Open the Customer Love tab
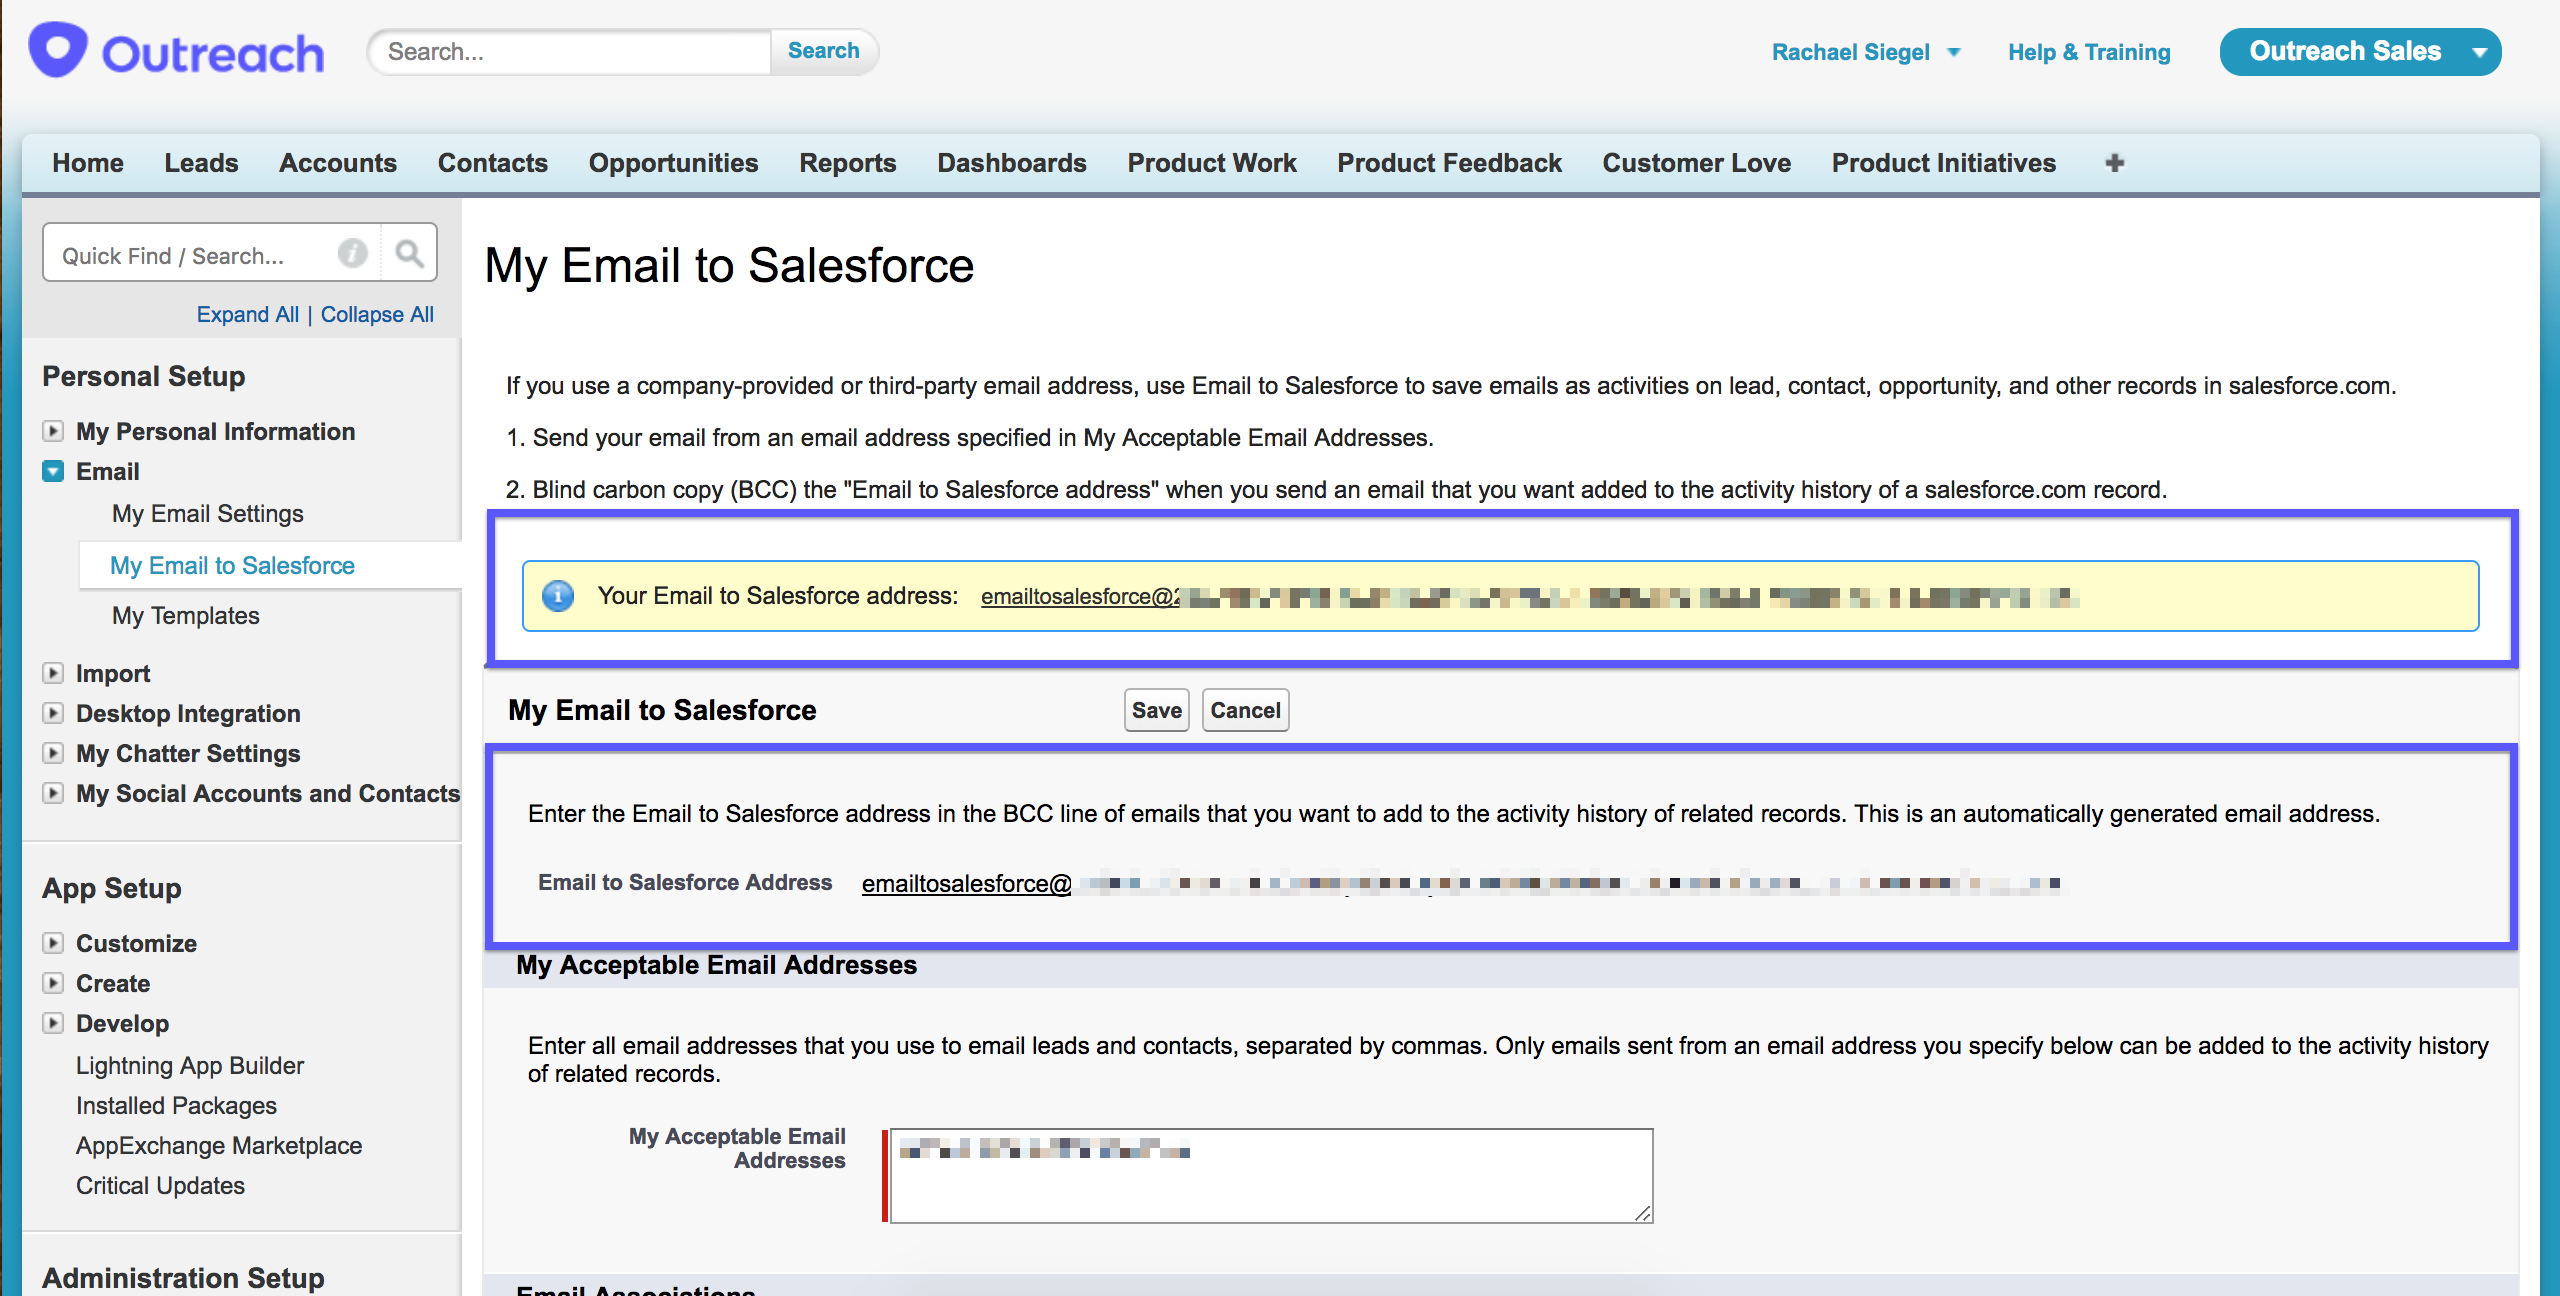This screenshot has height=1296, width=2560. coord(1696,163)
